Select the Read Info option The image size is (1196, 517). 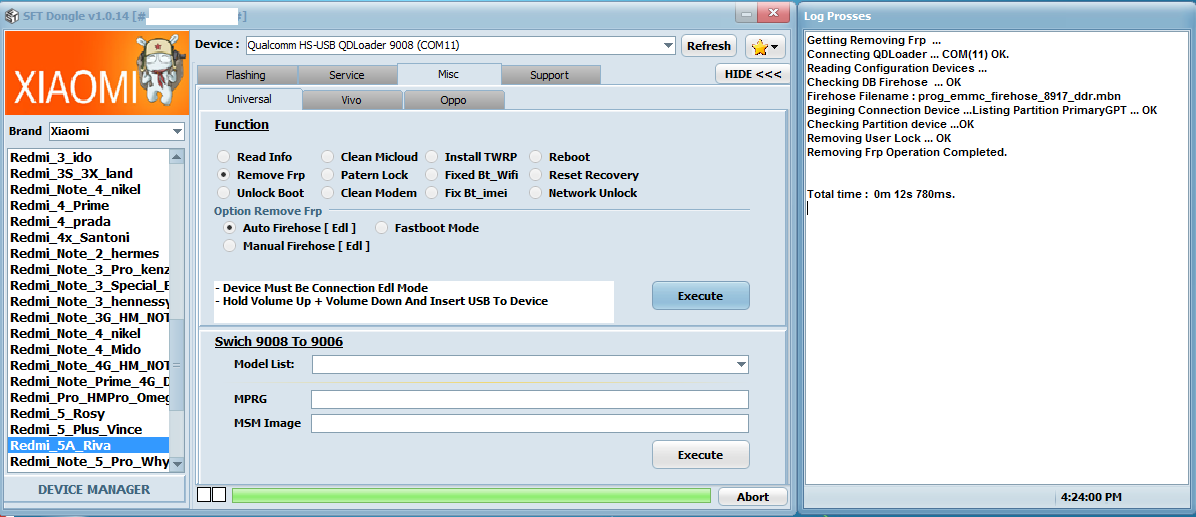[x=225, y=157]
